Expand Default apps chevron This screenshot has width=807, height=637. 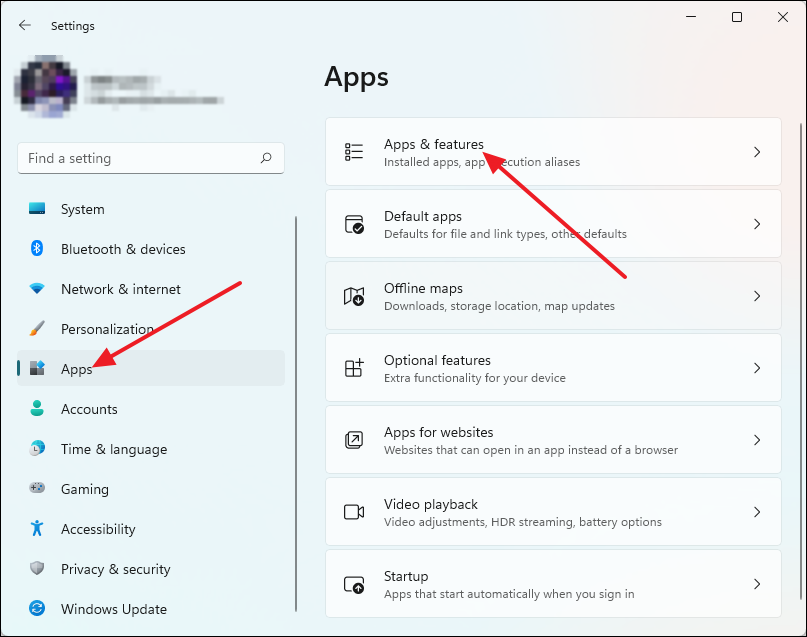click(x=757, y=224)
